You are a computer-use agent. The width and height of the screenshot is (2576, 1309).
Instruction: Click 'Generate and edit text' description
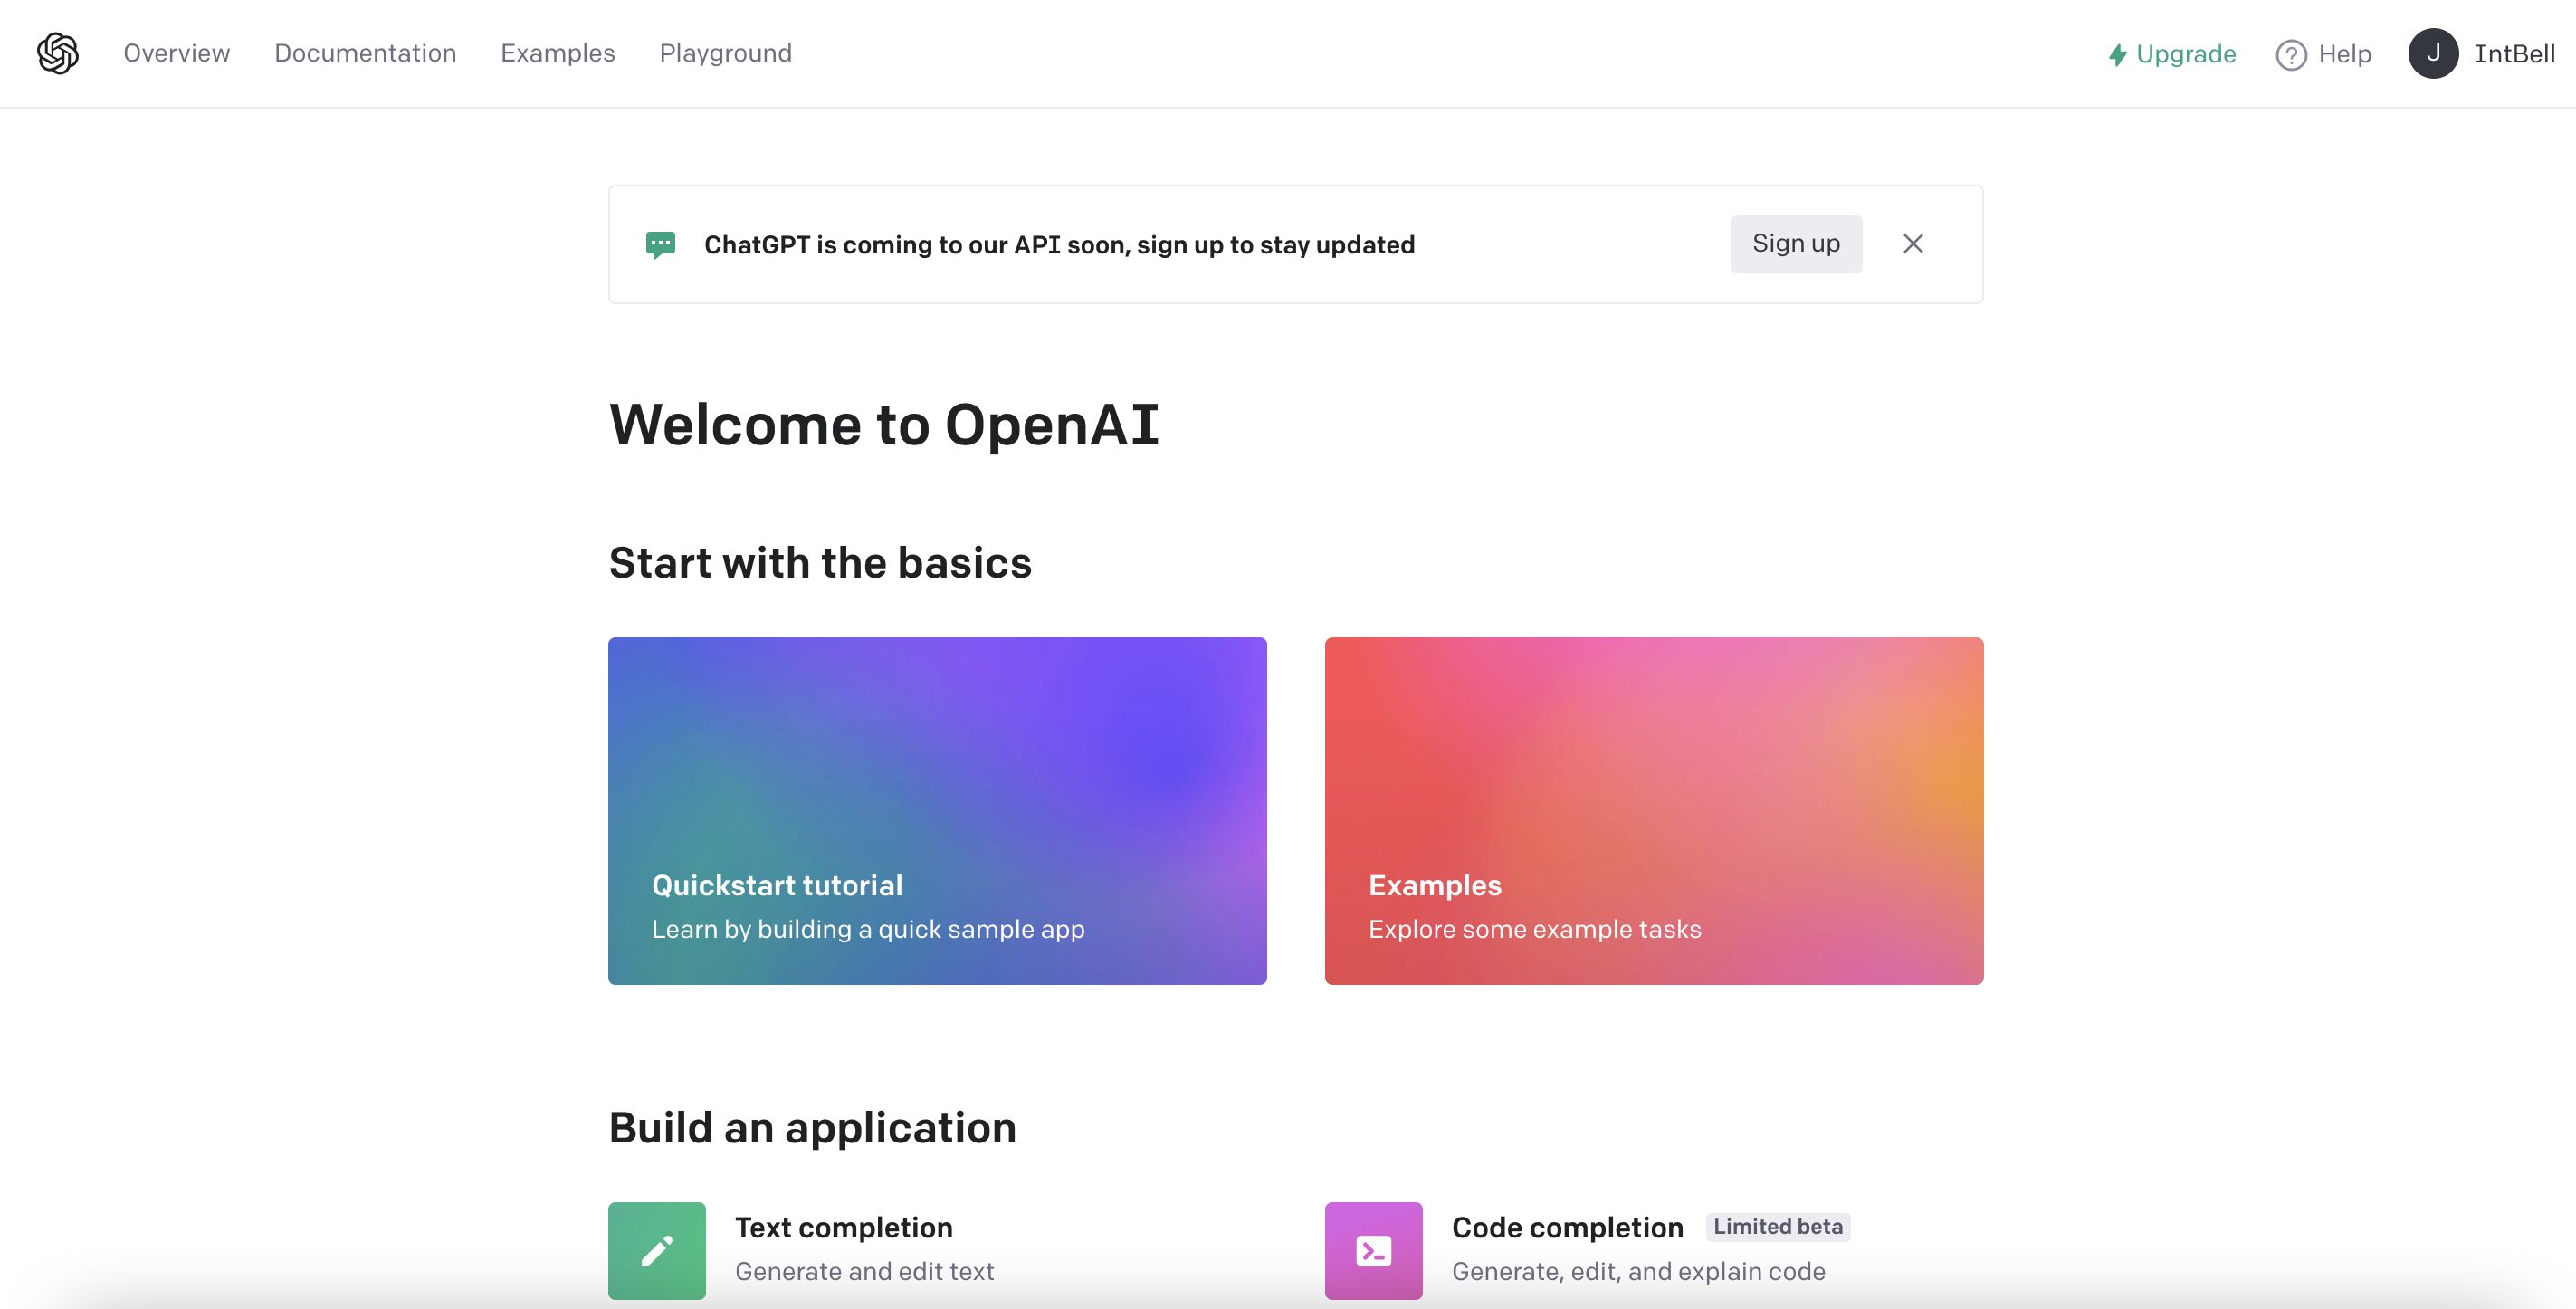pyautogui.click(x=864, y=1271)
